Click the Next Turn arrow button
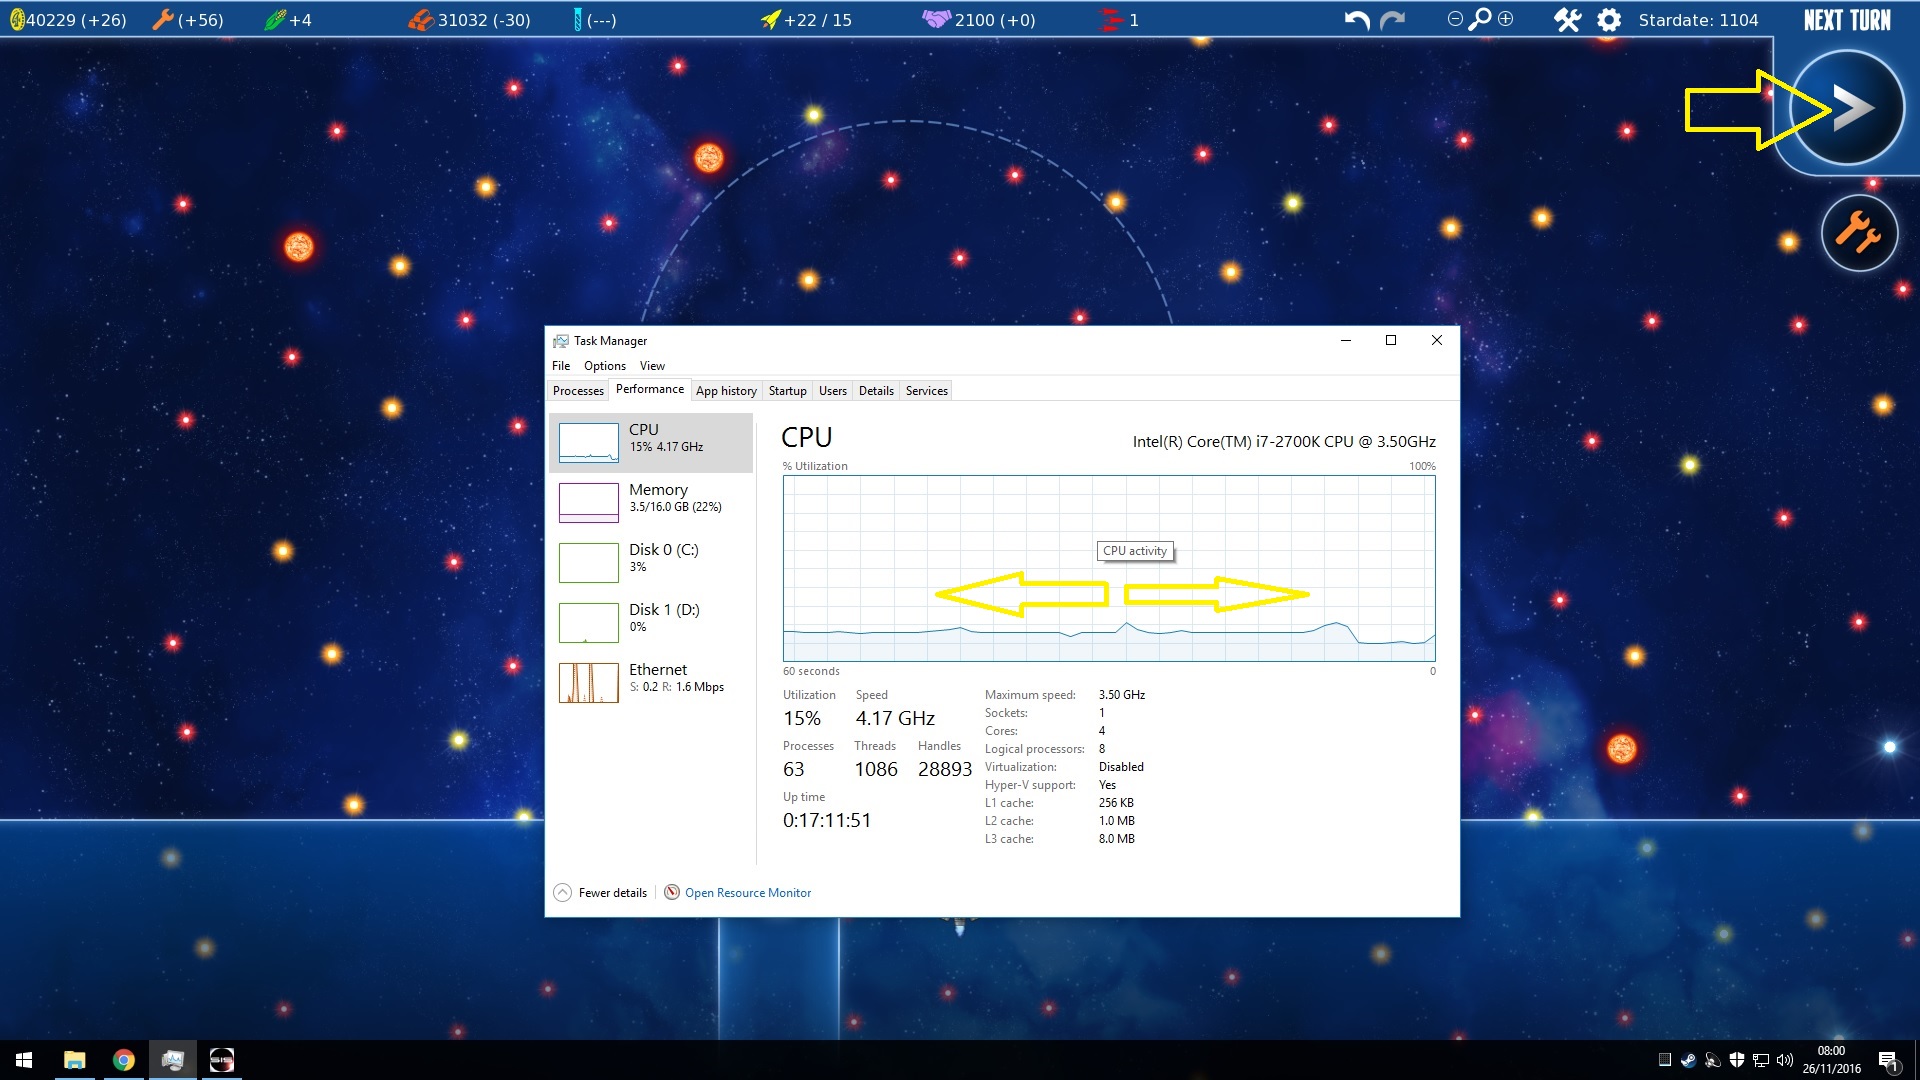1920x1080 pixels. tap(1847, 107)
